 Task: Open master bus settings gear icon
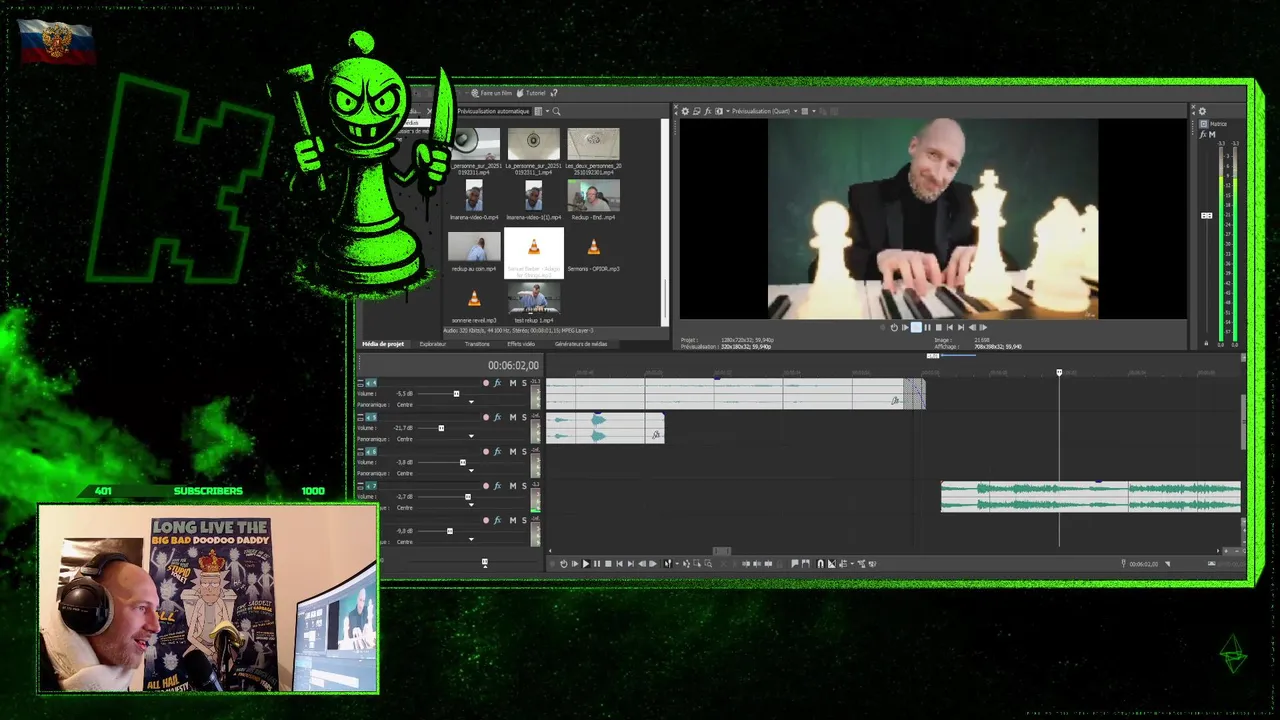coord(1202,111)
